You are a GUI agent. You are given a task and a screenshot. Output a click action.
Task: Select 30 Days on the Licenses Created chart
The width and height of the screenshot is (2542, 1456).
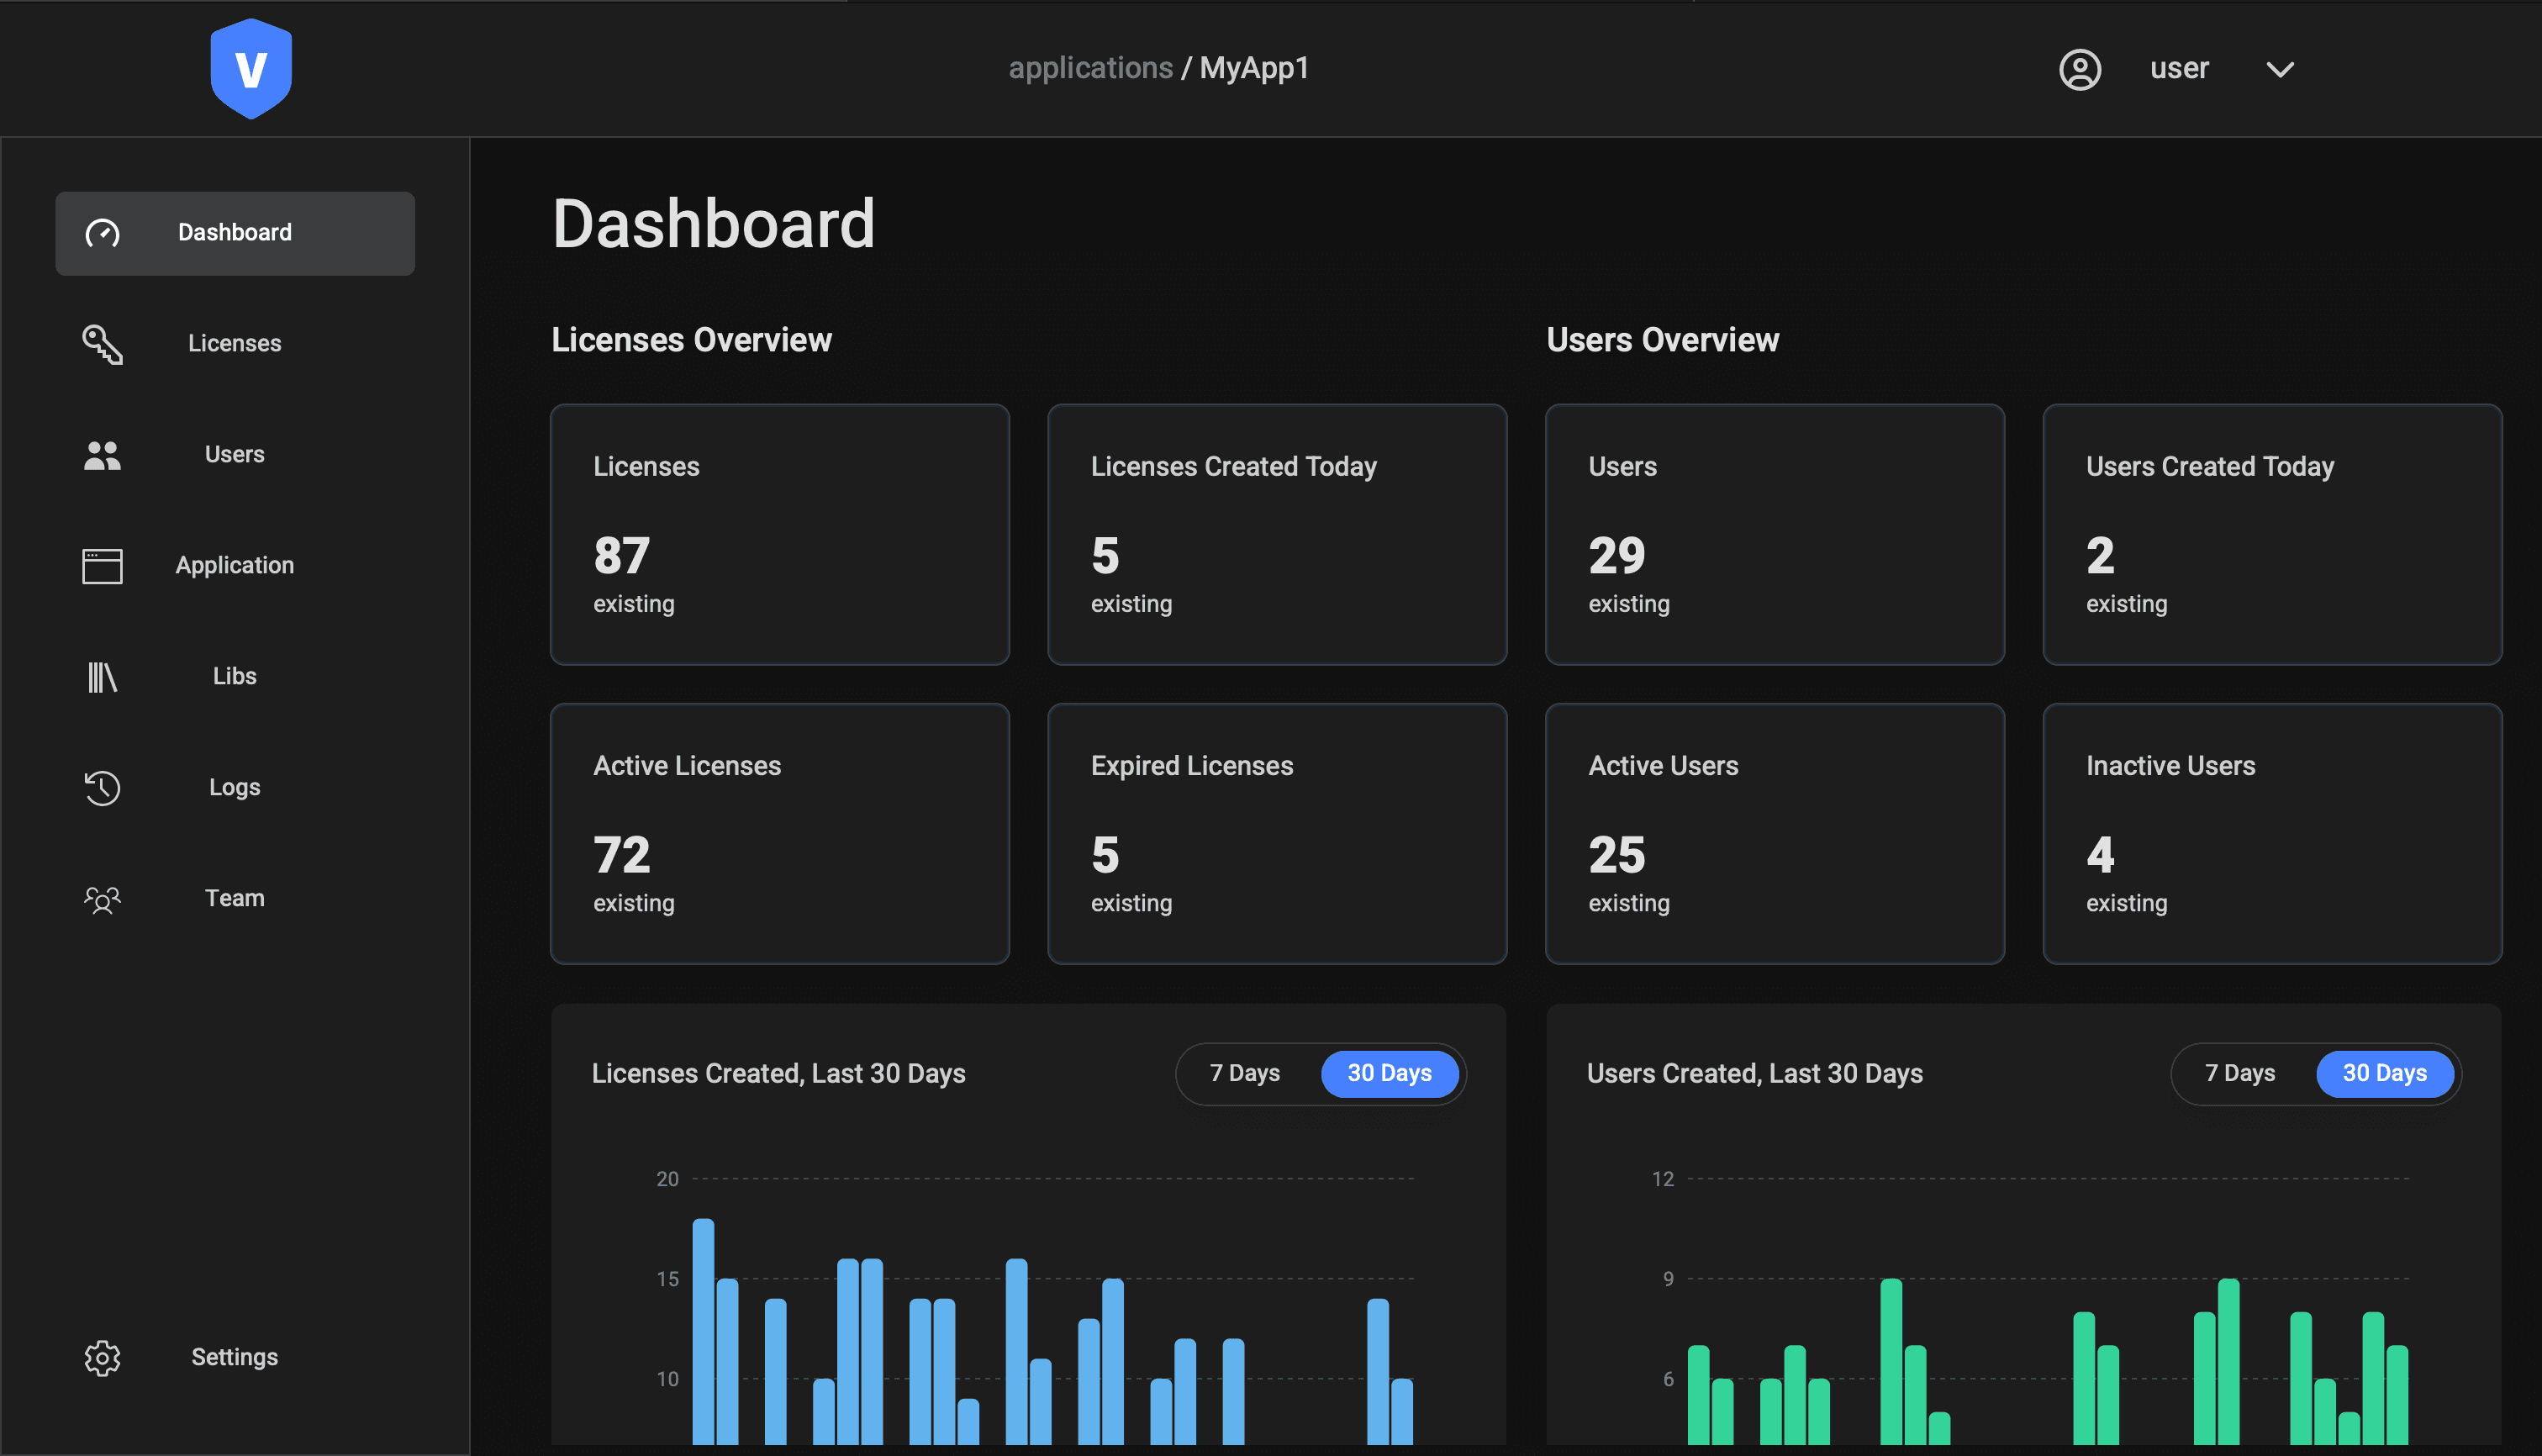(1389, 1073)
